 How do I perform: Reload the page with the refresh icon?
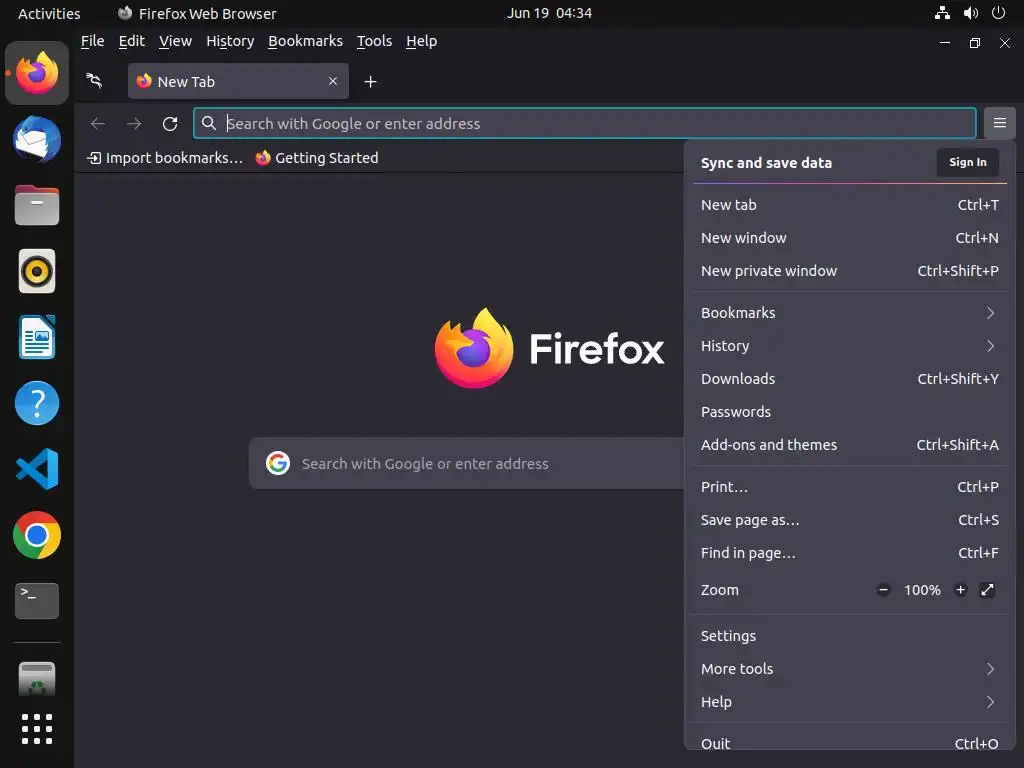click(170, 123)
